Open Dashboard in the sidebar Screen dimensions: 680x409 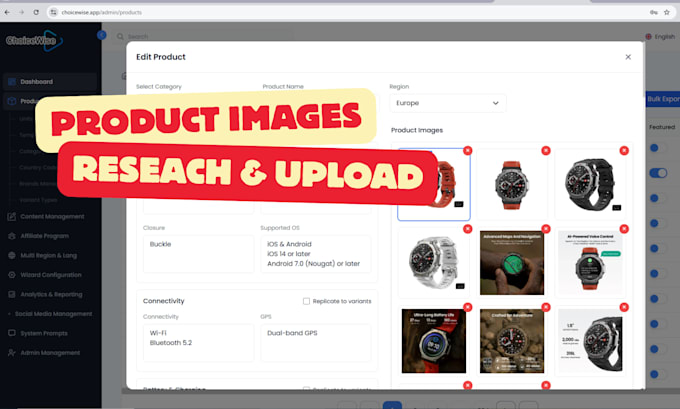tap(50, 82)
